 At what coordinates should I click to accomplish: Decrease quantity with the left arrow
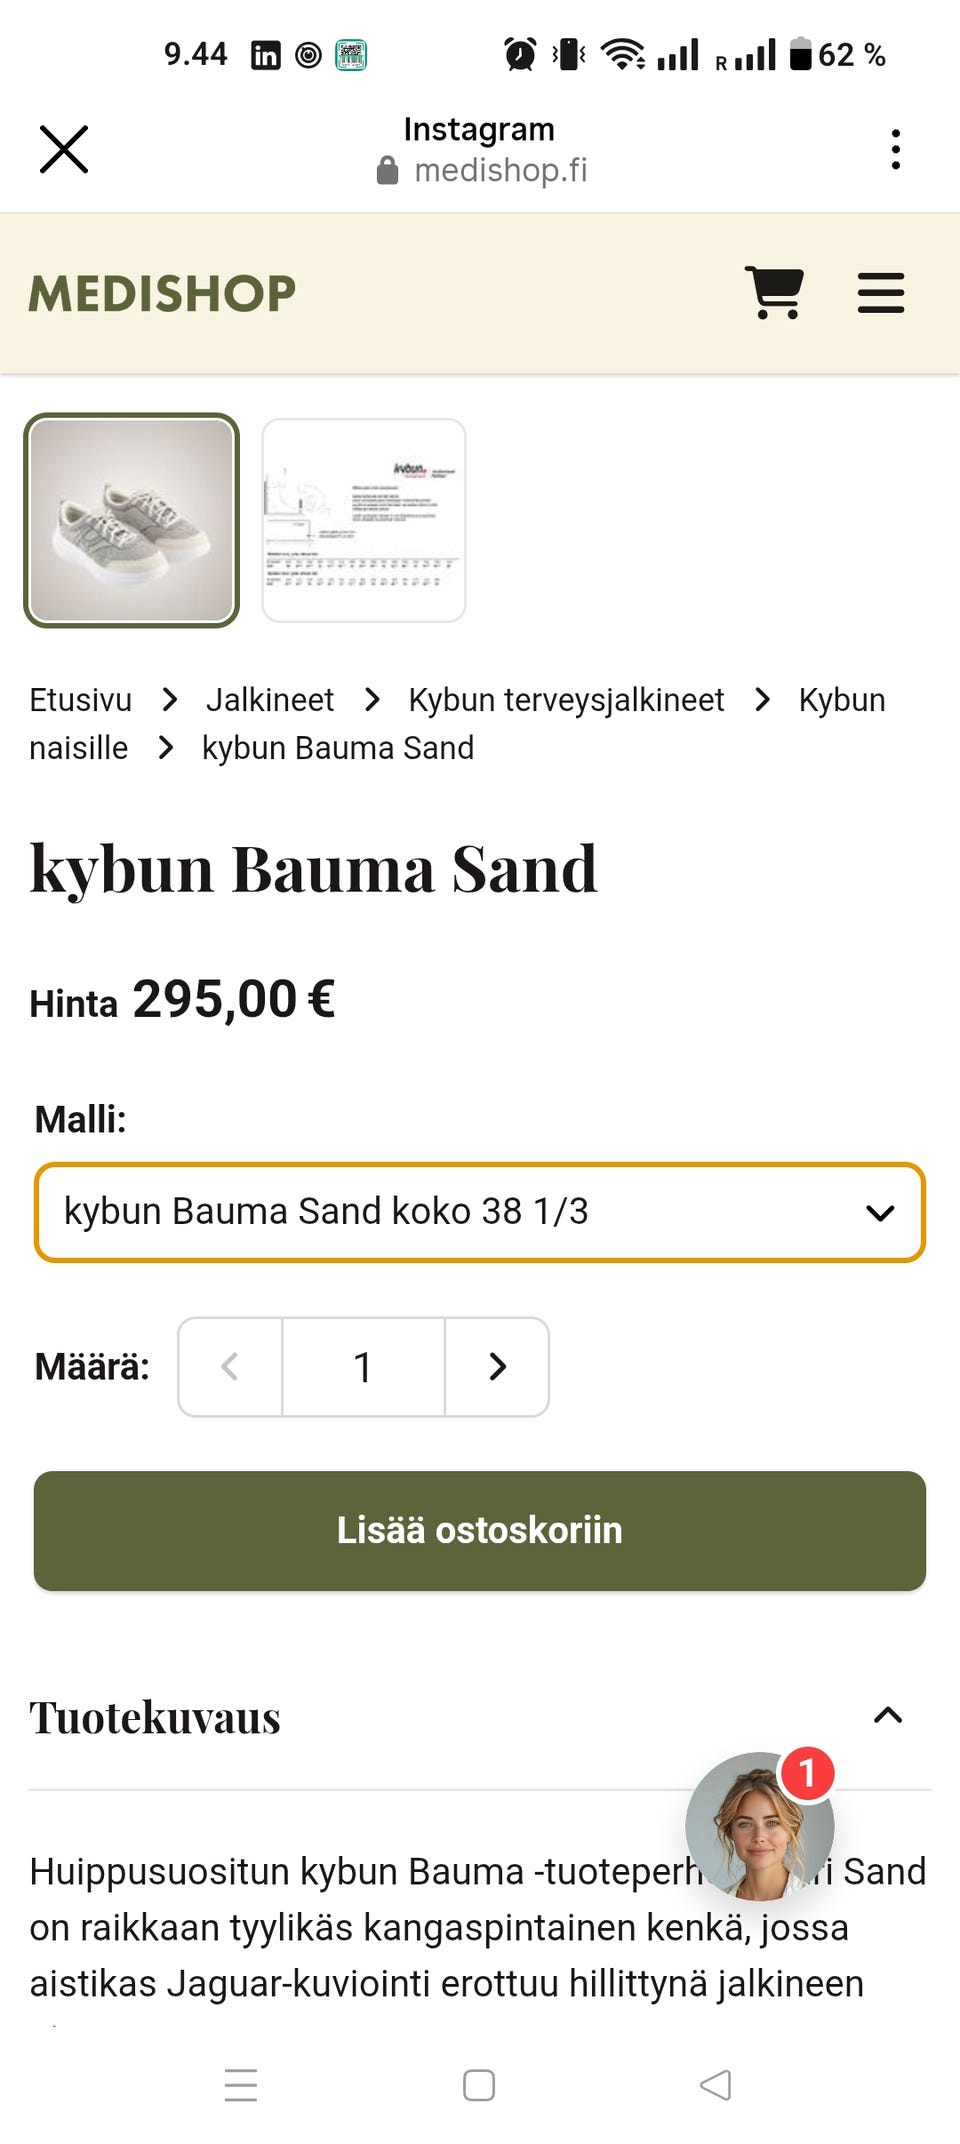pos(230,1367)
